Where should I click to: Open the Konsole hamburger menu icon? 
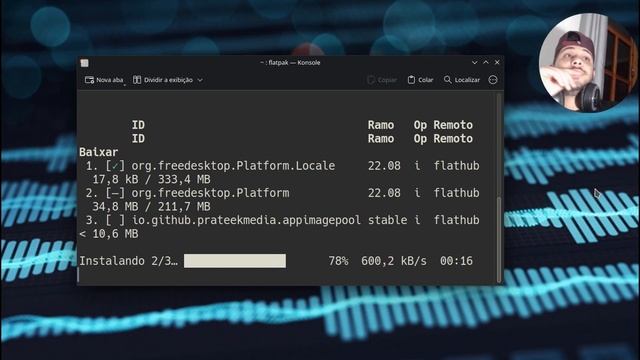point(493,80)
